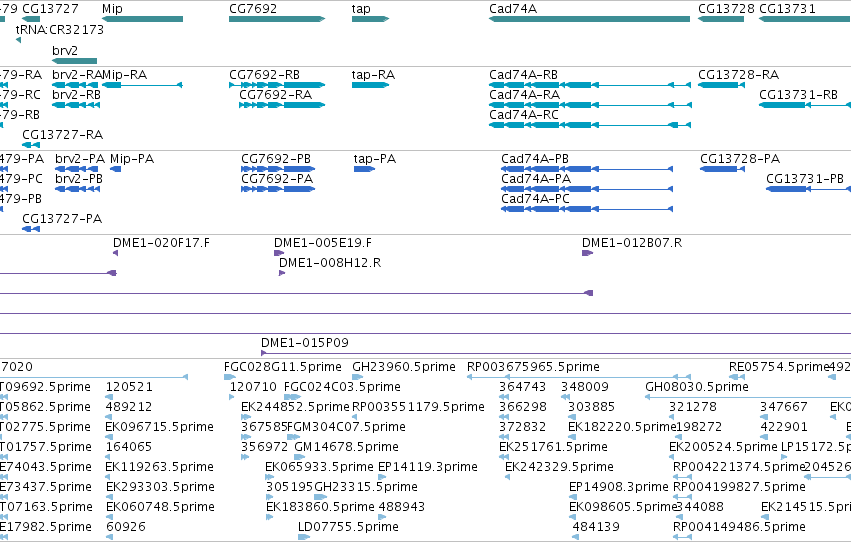Select the CG7692-RB transcript
Screen dimensions: 851x542
277,85
